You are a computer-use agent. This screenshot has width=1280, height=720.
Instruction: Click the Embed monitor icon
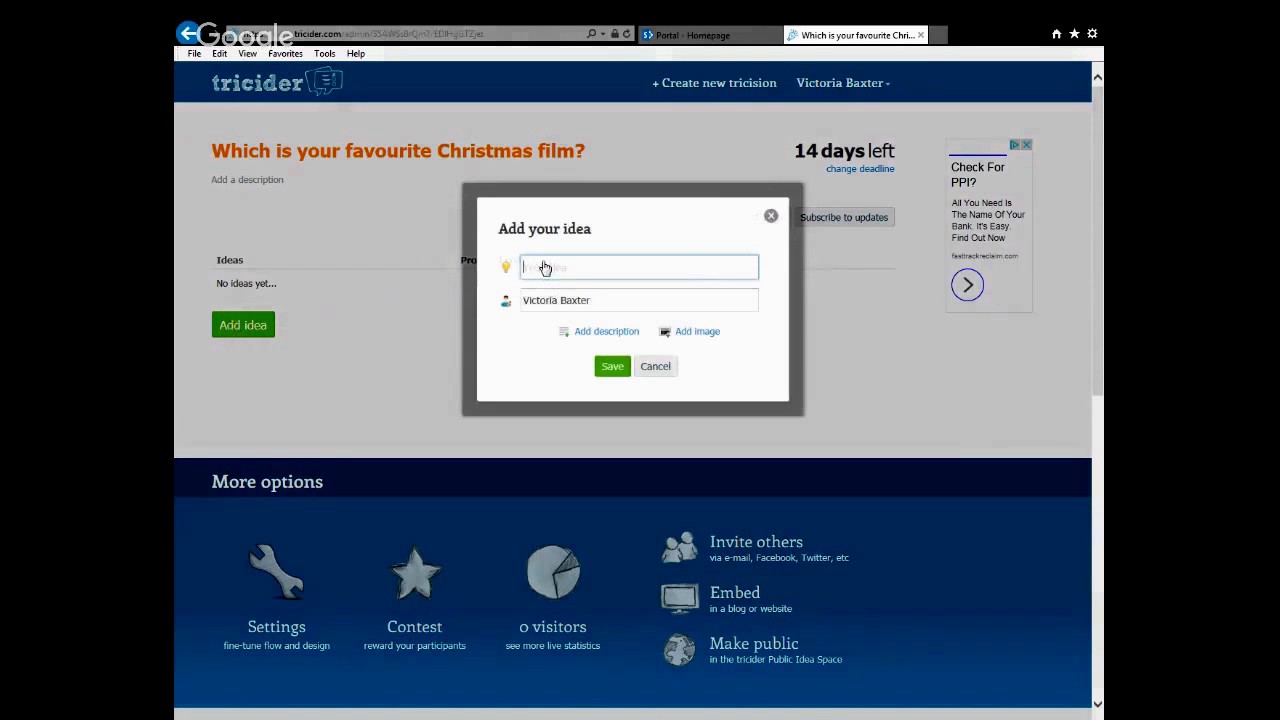[680, 597]
